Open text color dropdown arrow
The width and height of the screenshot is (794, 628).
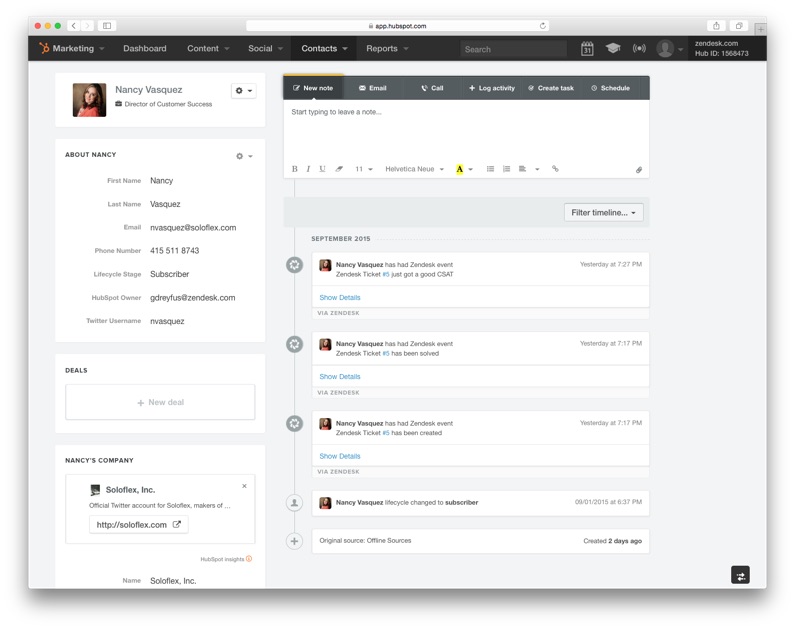(471, 169)
